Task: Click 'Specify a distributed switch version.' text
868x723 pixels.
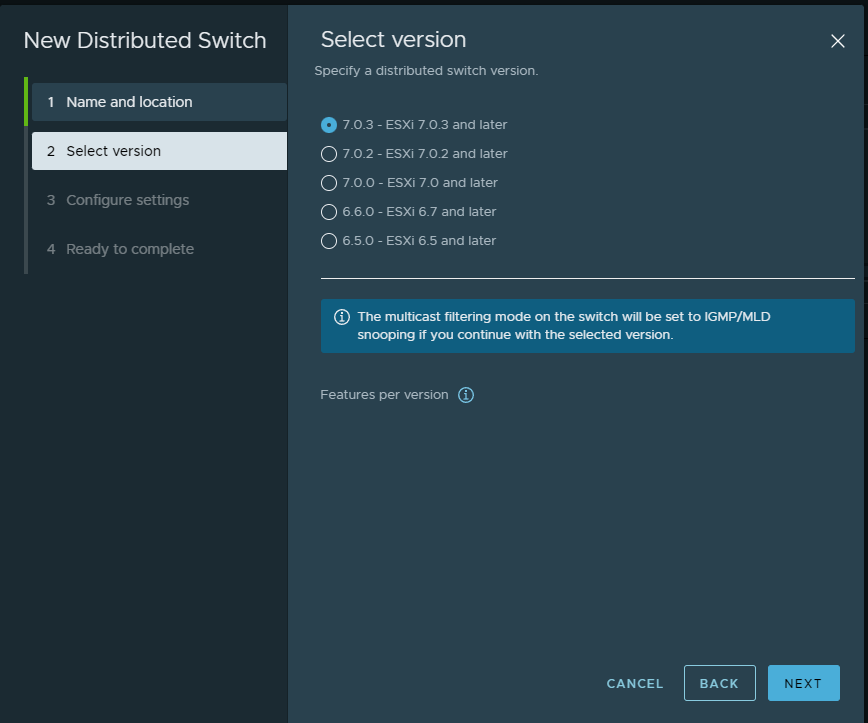Action: (x=426, y=71)
